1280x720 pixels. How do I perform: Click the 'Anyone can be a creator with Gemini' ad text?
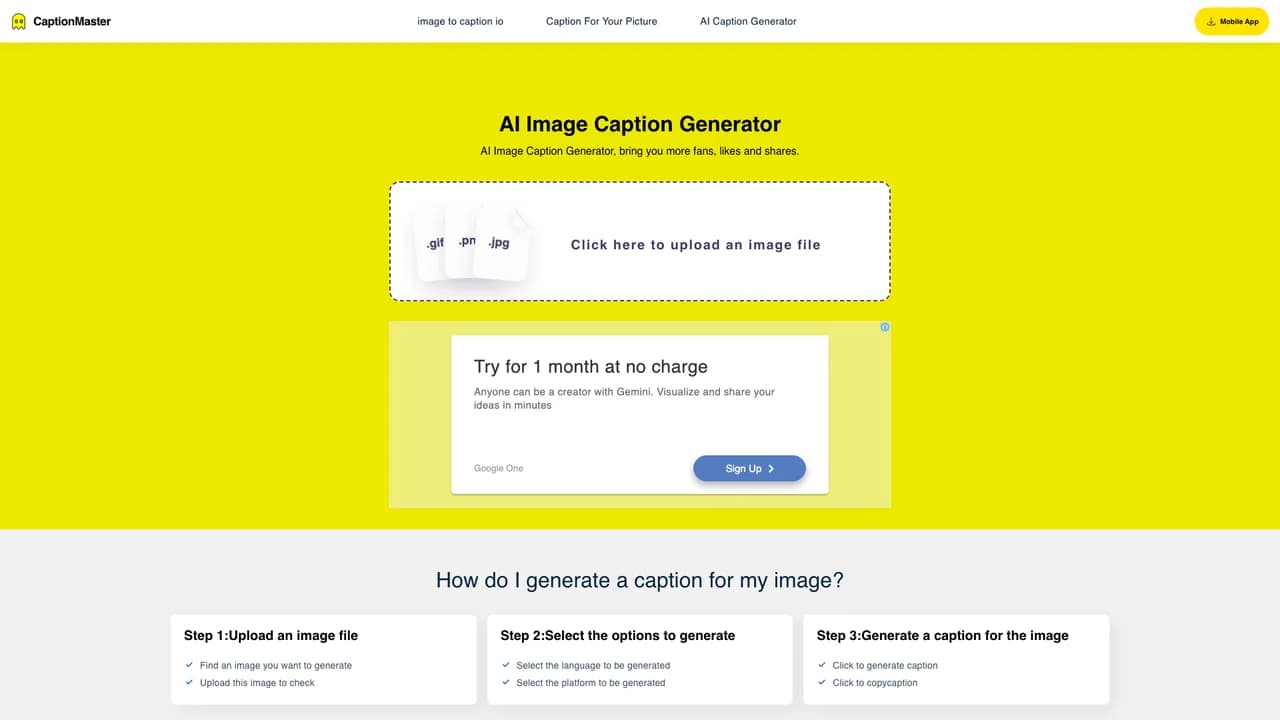tap(624, 398)
